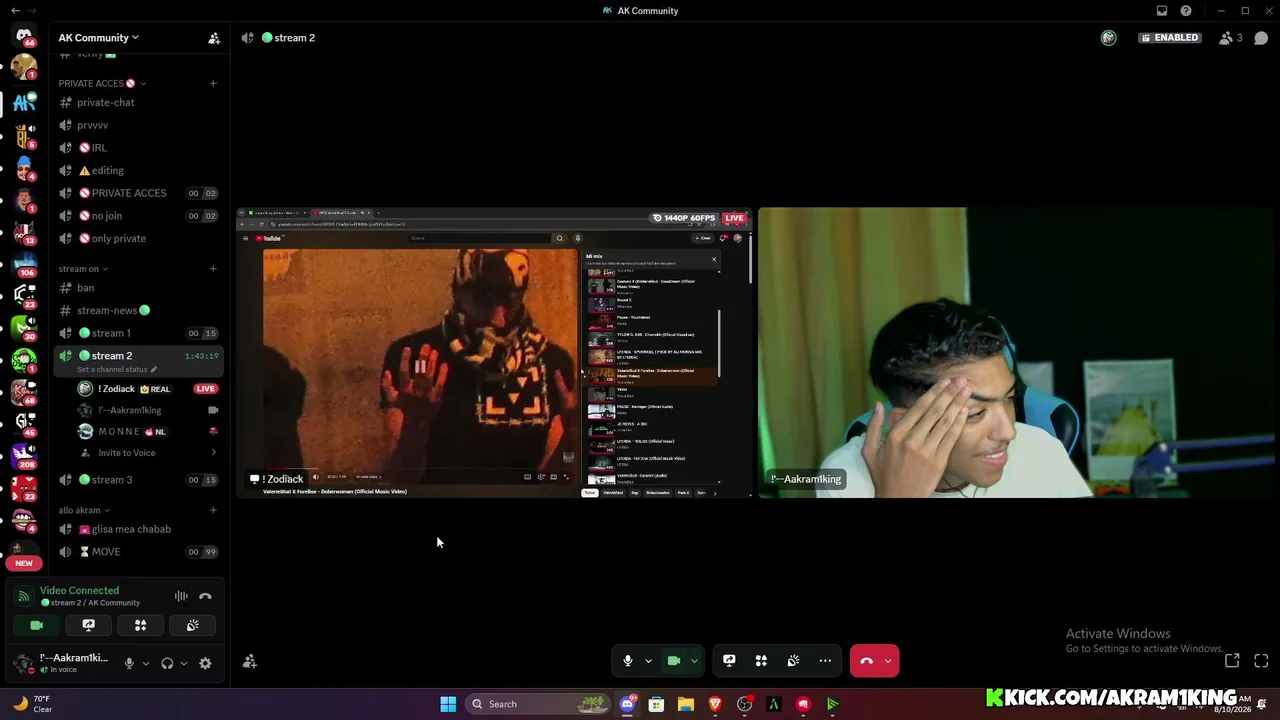Image resolution: width=1280 pixels, height=720 pixels.
Task: Invite people via icon beside AK Community
Action: tap(214, 38)
